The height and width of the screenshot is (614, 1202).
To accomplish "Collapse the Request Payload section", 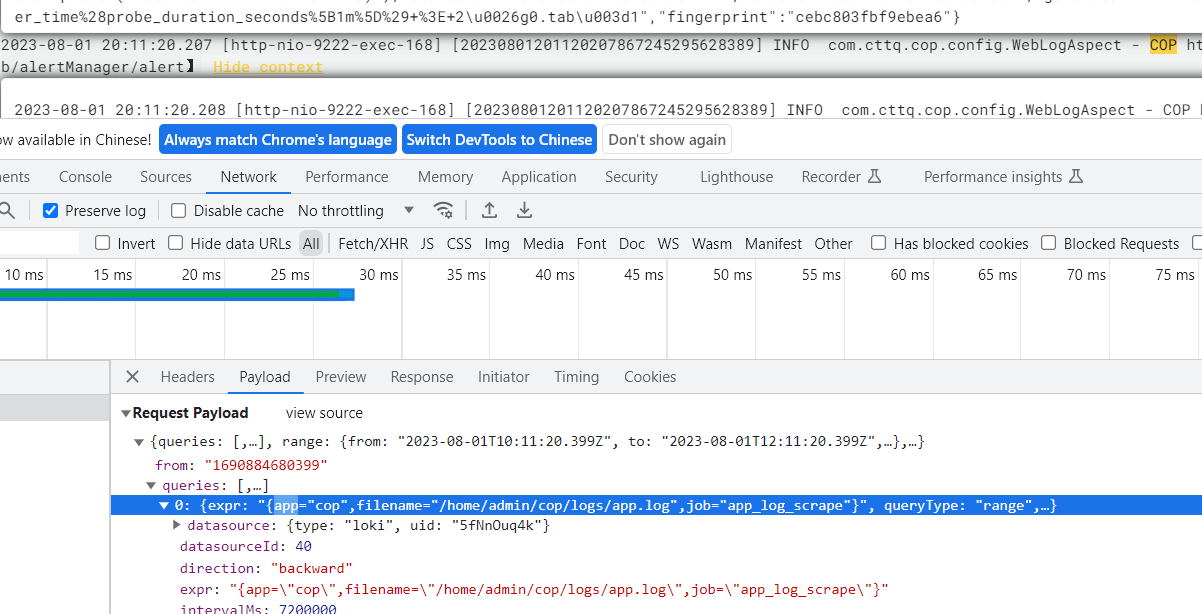I will click(126, 412).
